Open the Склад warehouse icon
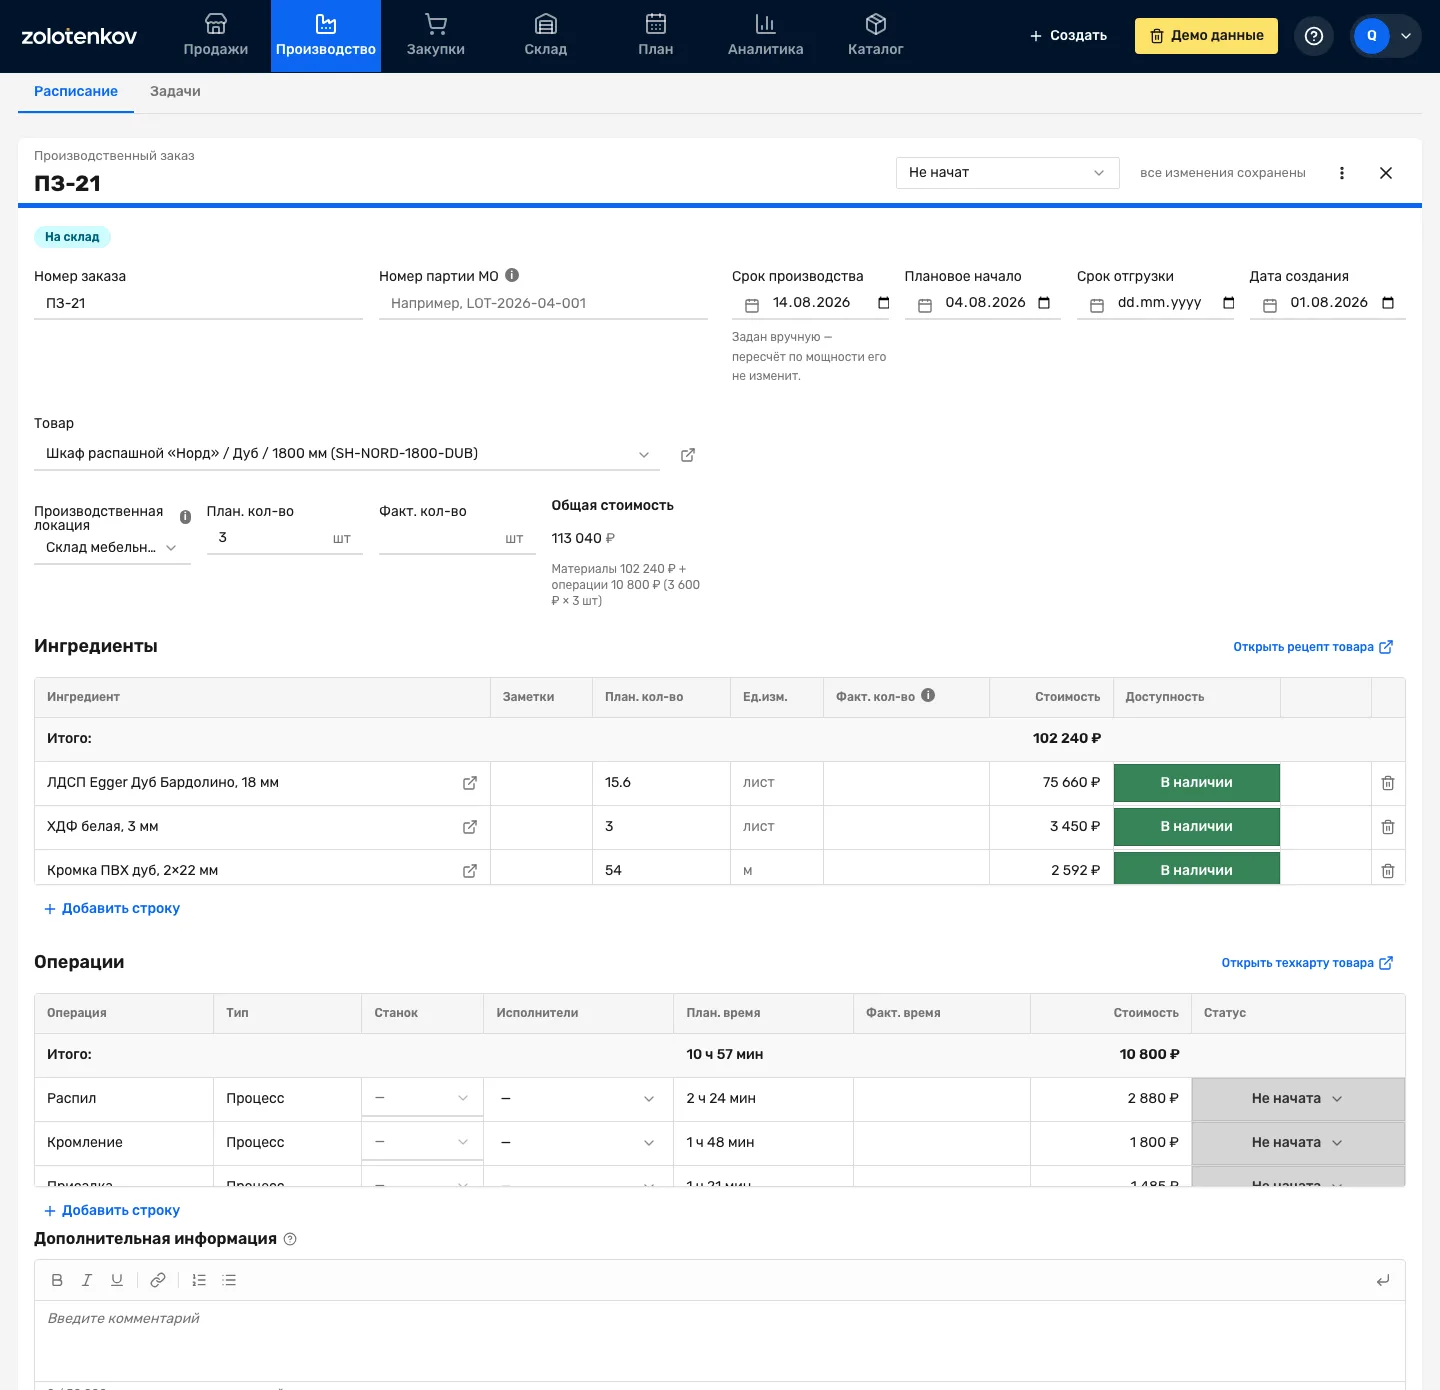This screenshot has height=1390, width=1440. click(x=546, y=24)
